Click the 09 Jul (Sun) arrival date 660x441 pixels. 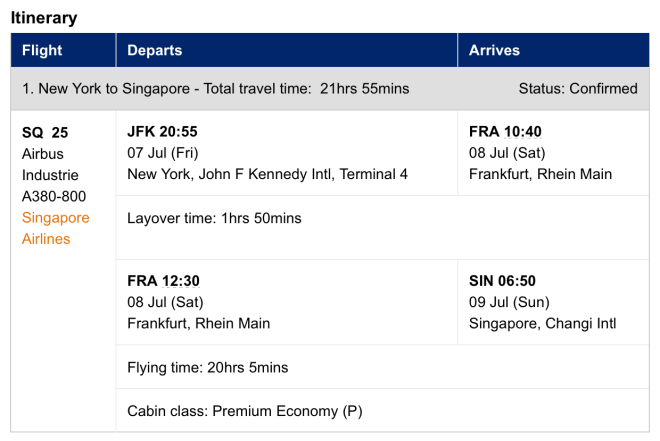[509, 302]
